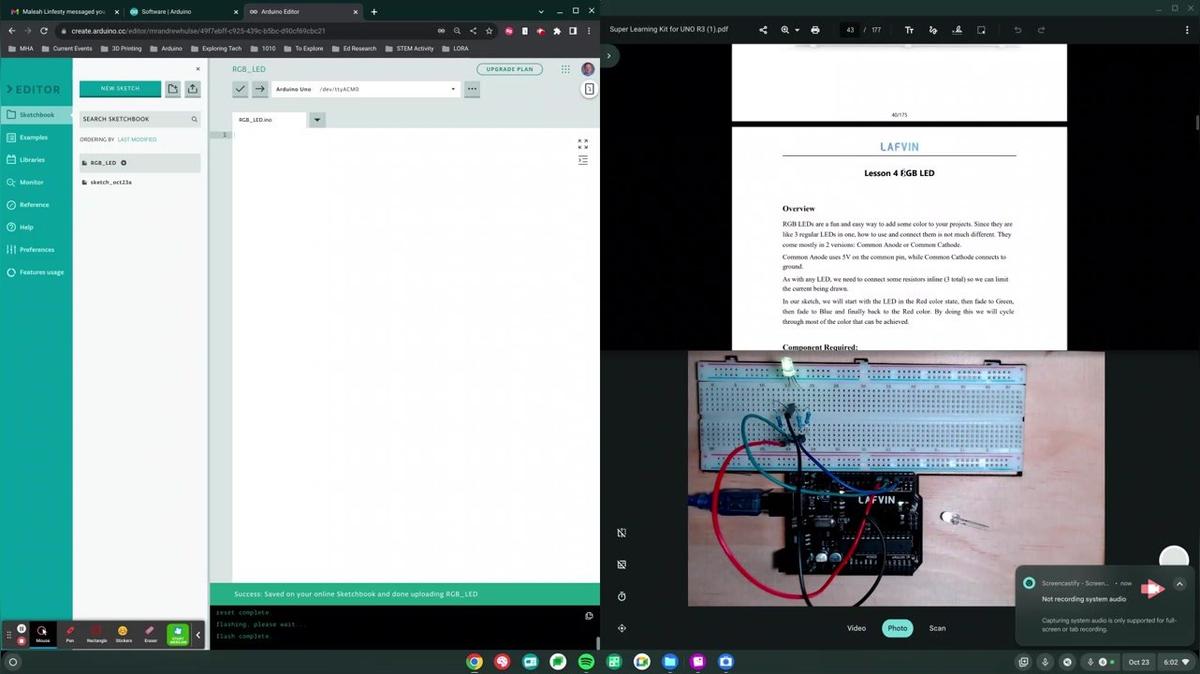This screenshot has height=674, width=1200.
Task: Click the search magnifier in Search Sketchbook
Action: point(194,119)
